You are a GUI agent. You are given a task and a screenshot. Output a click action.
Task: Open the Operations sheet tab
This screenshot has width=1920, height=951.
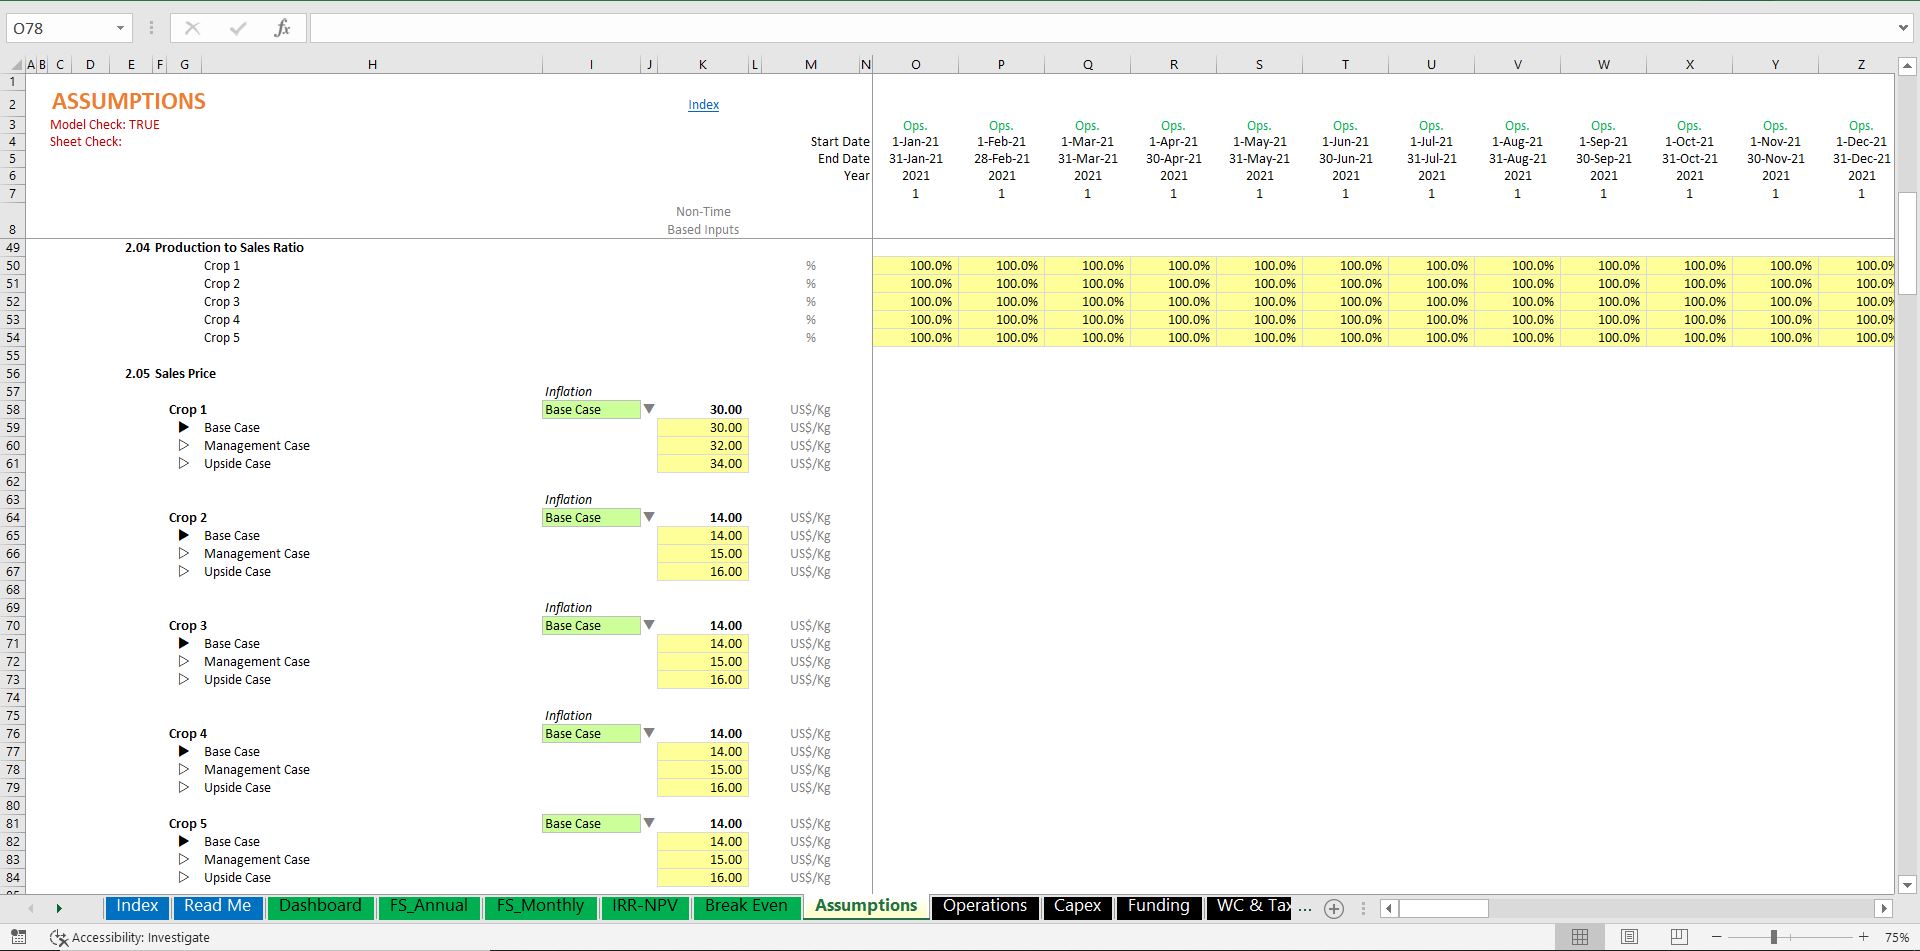984,906
